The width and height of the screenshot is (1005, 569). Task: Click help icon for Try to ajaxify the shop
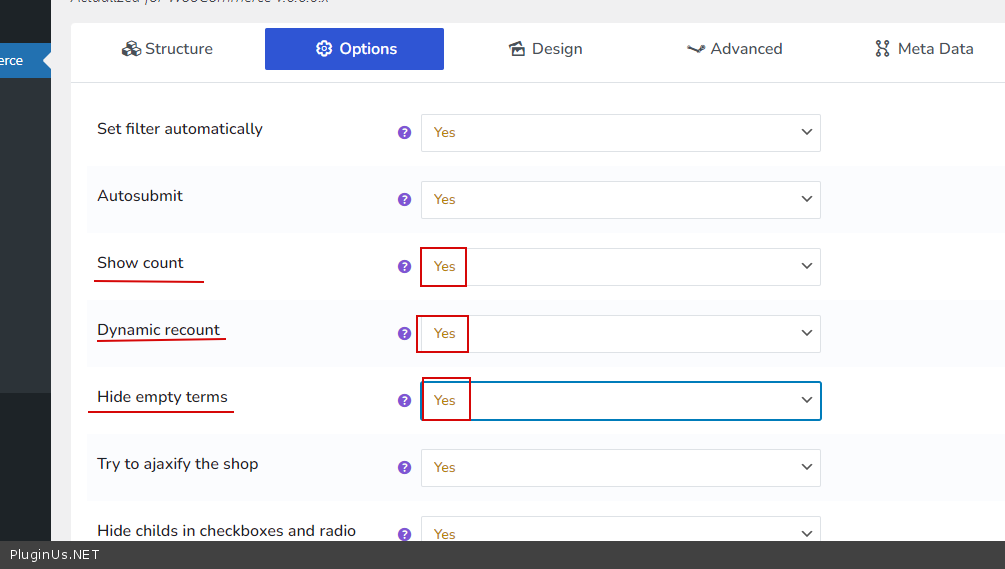[x=404, y=467]
